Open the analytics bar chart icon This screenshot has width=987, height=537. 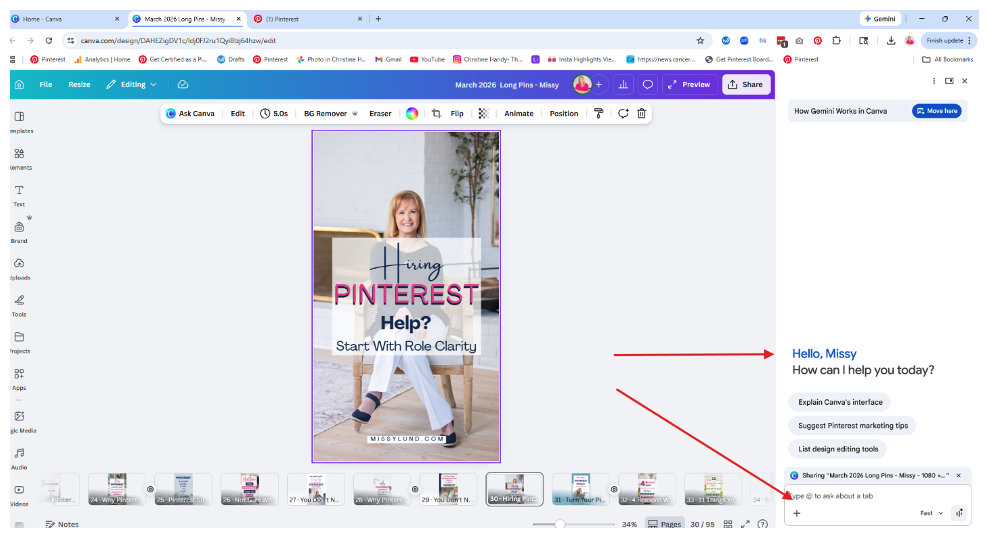[x=623, y=85]
